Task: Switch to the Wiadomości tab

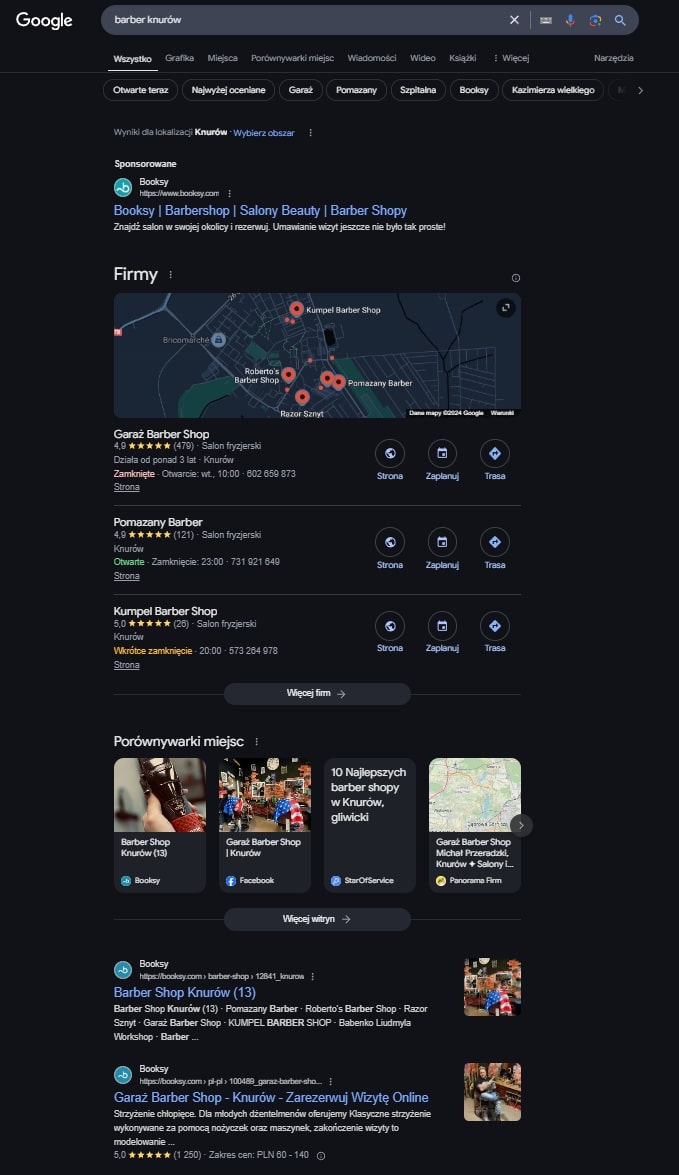Action: click(x=372, y=58)
